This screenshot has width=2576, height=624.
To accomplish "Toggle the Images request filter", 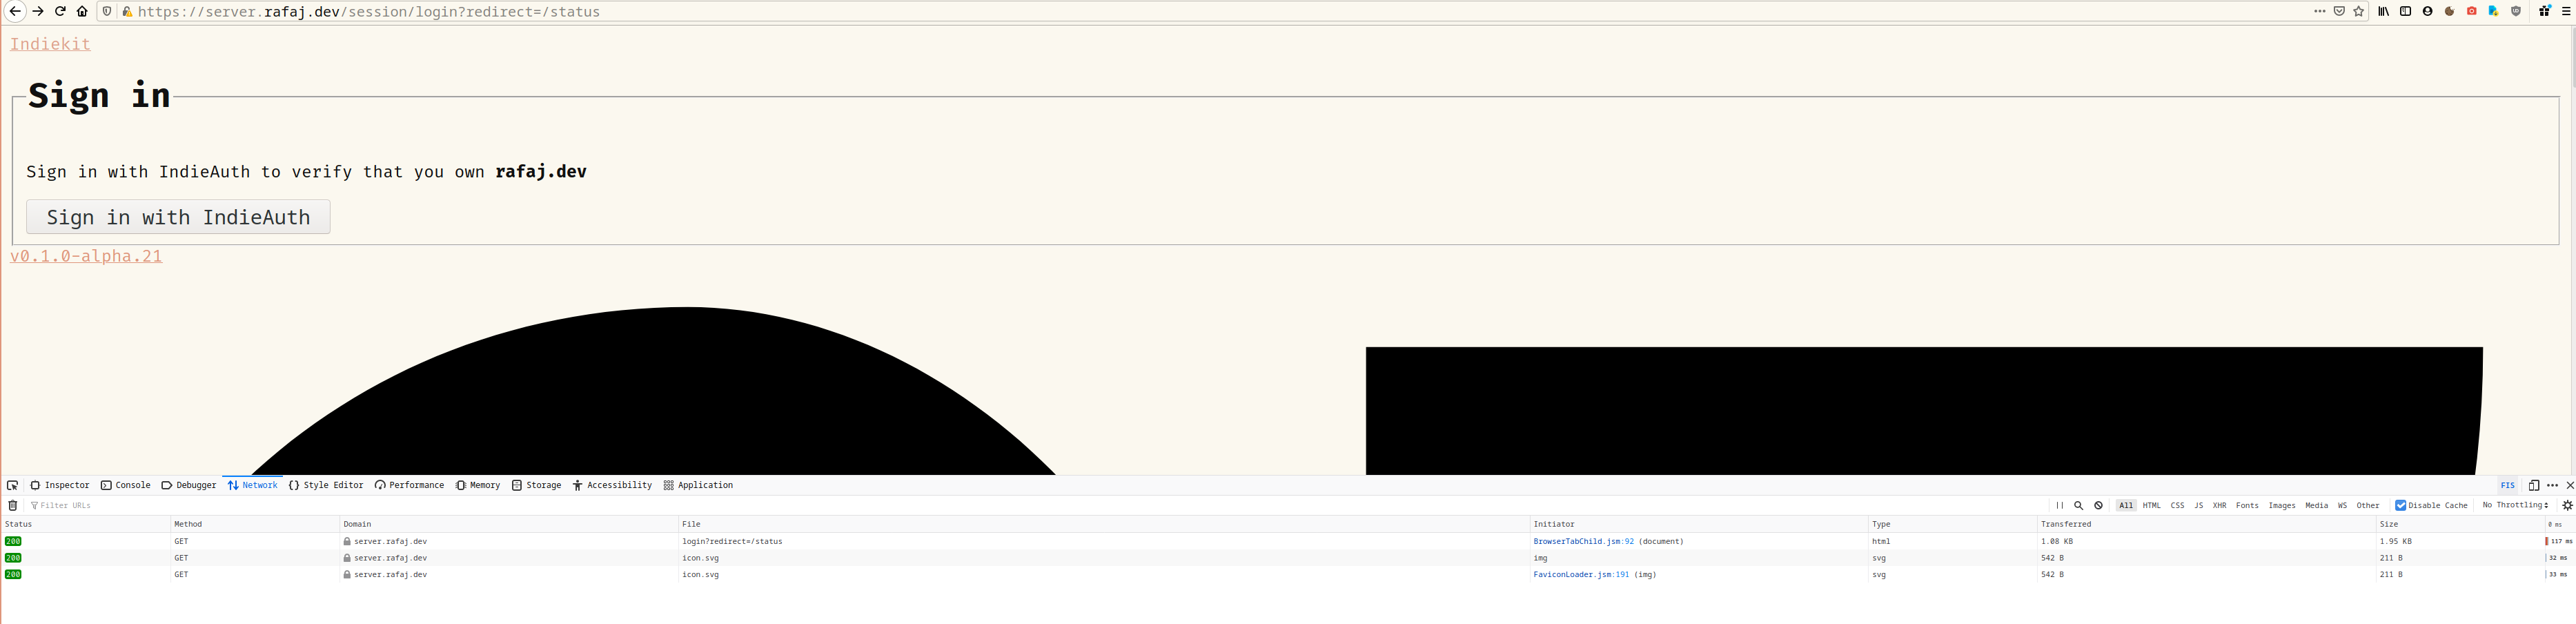I will 2283,505.
